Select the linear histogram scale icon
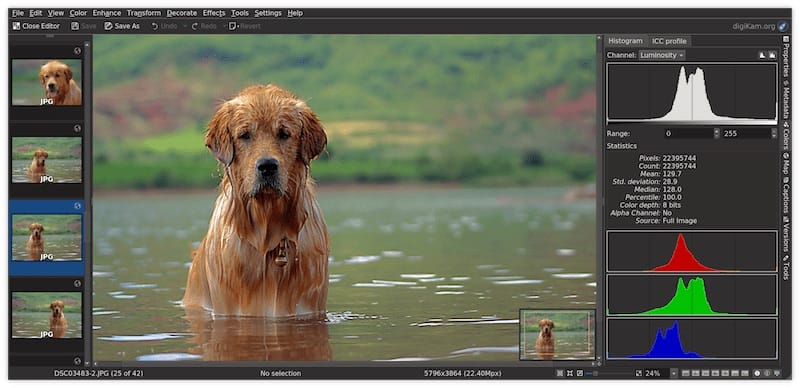 pyautogui.click(x=762, y=55)
